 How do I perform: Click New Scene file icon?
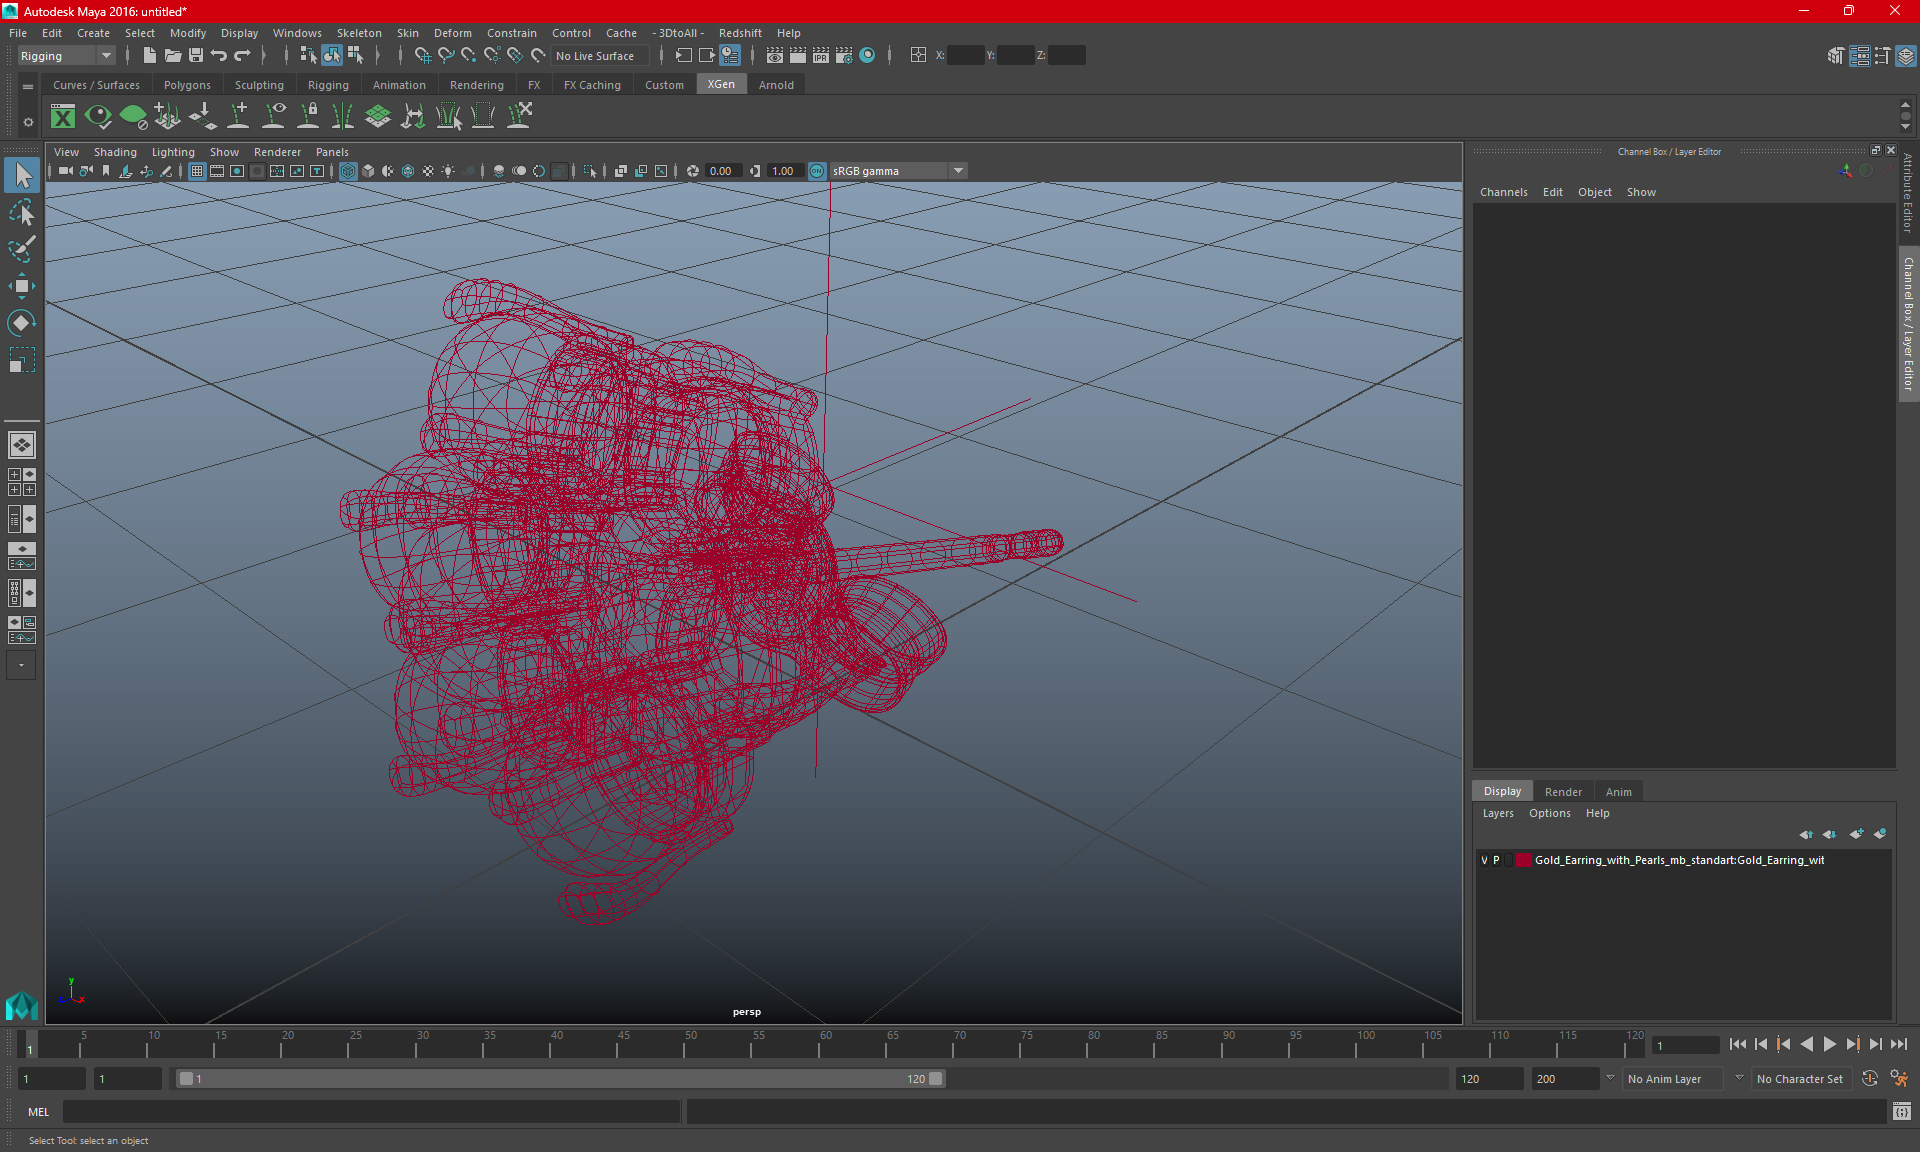coord(149,56)
